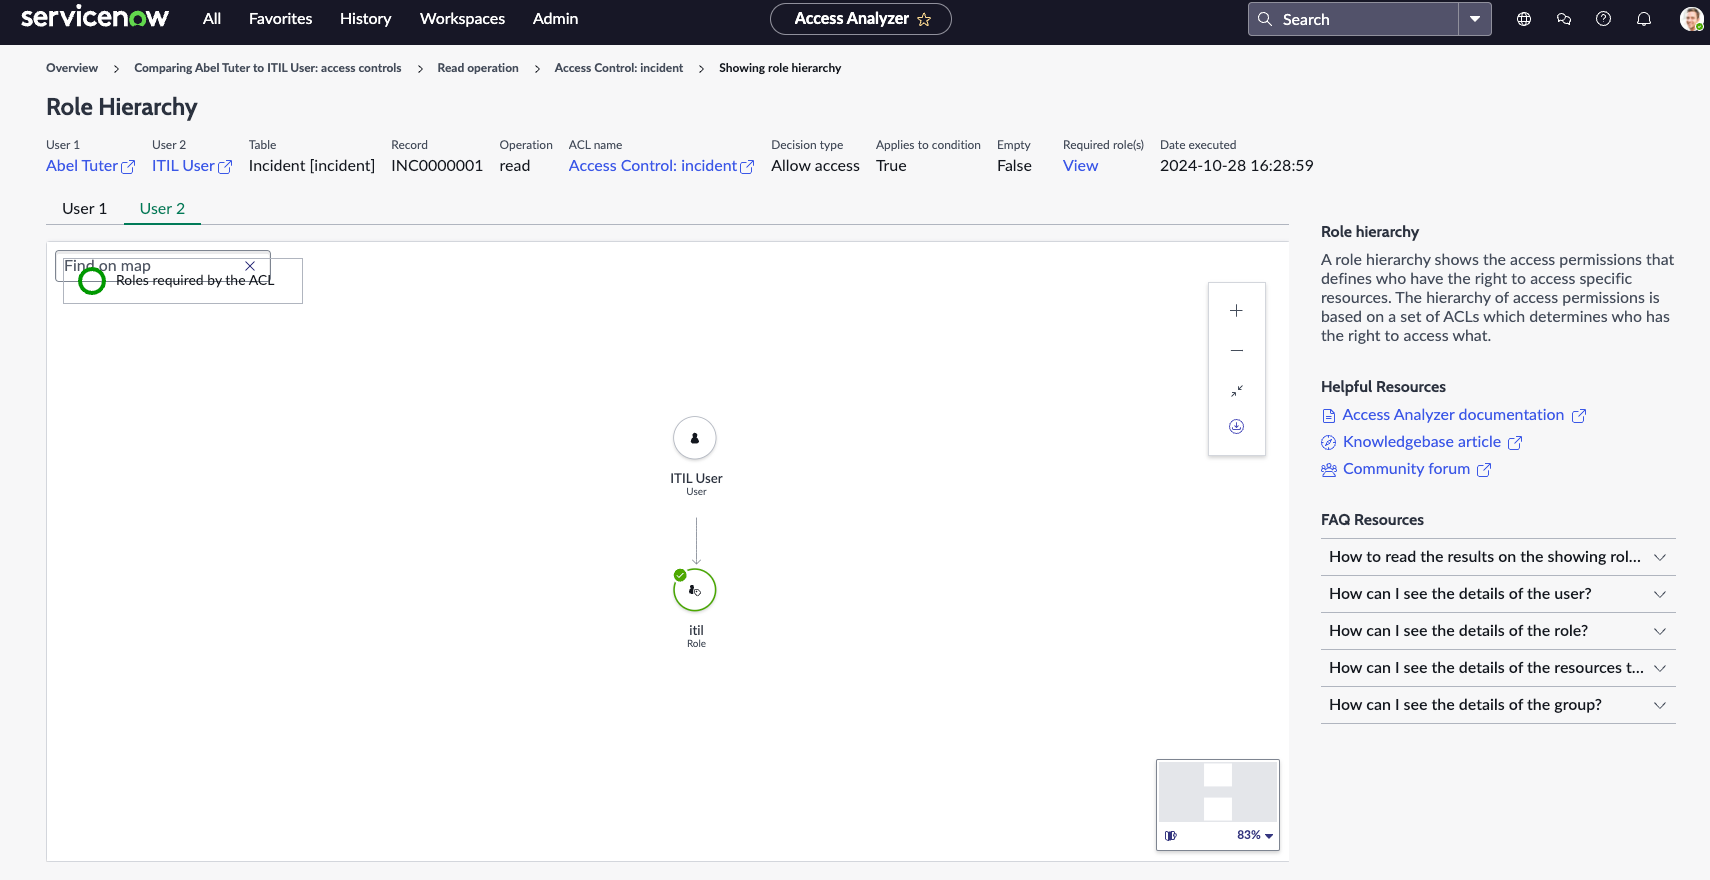Open the notifications bell
The image size is (1710, 880).
coord(1644,19)
